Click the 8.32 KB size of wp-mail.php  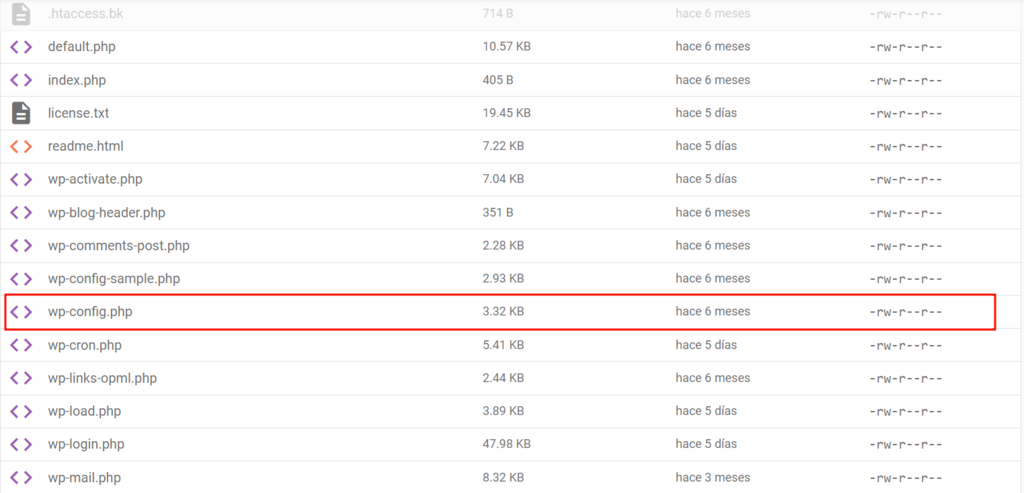(x=503, y=477)
